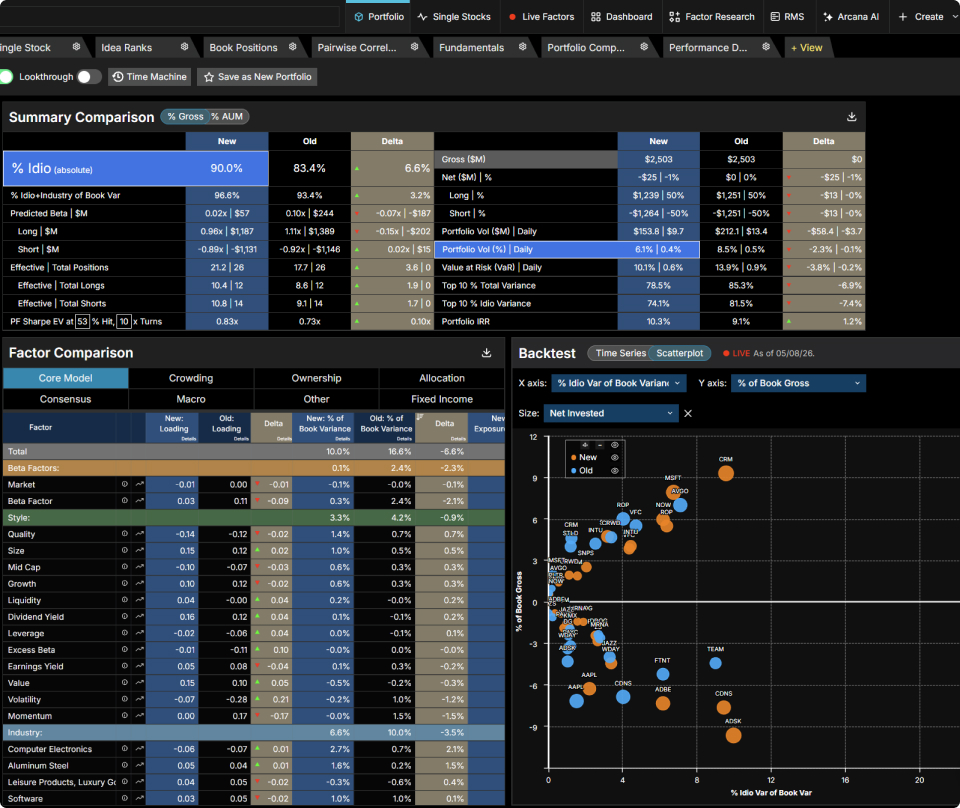Viewport: 960px width, 808px height.
Task: Click the gear on Performance D tab
Action: click(x=765, y=47)
